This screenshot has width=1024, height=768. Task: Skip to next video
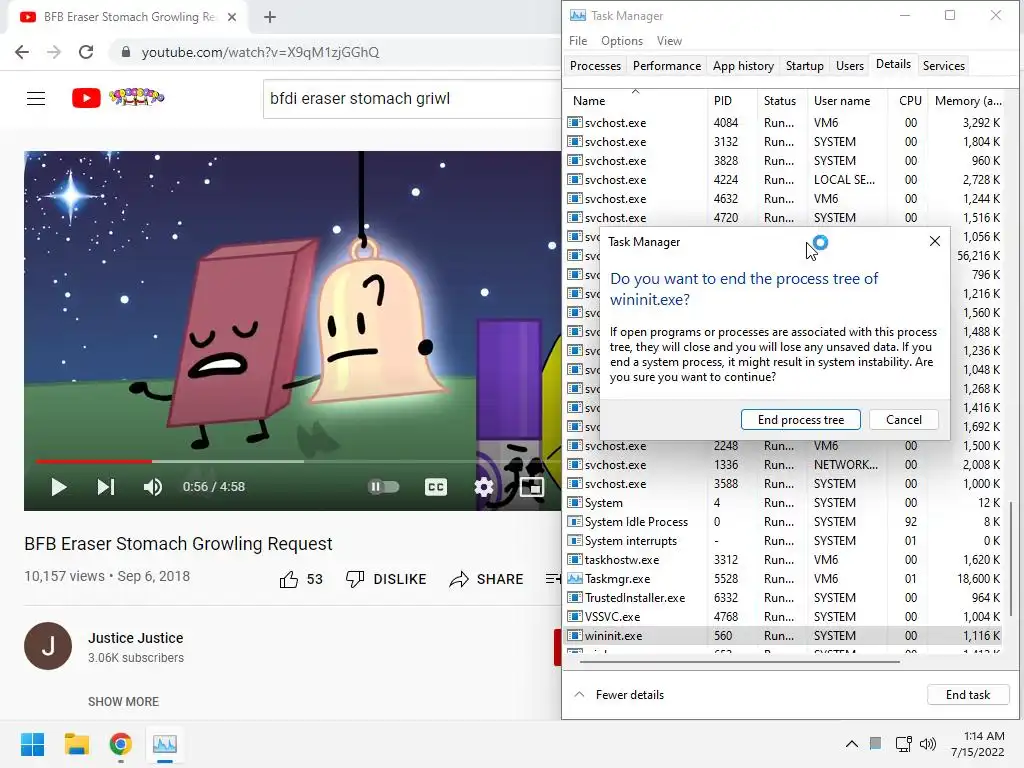[x=106, y=487]
